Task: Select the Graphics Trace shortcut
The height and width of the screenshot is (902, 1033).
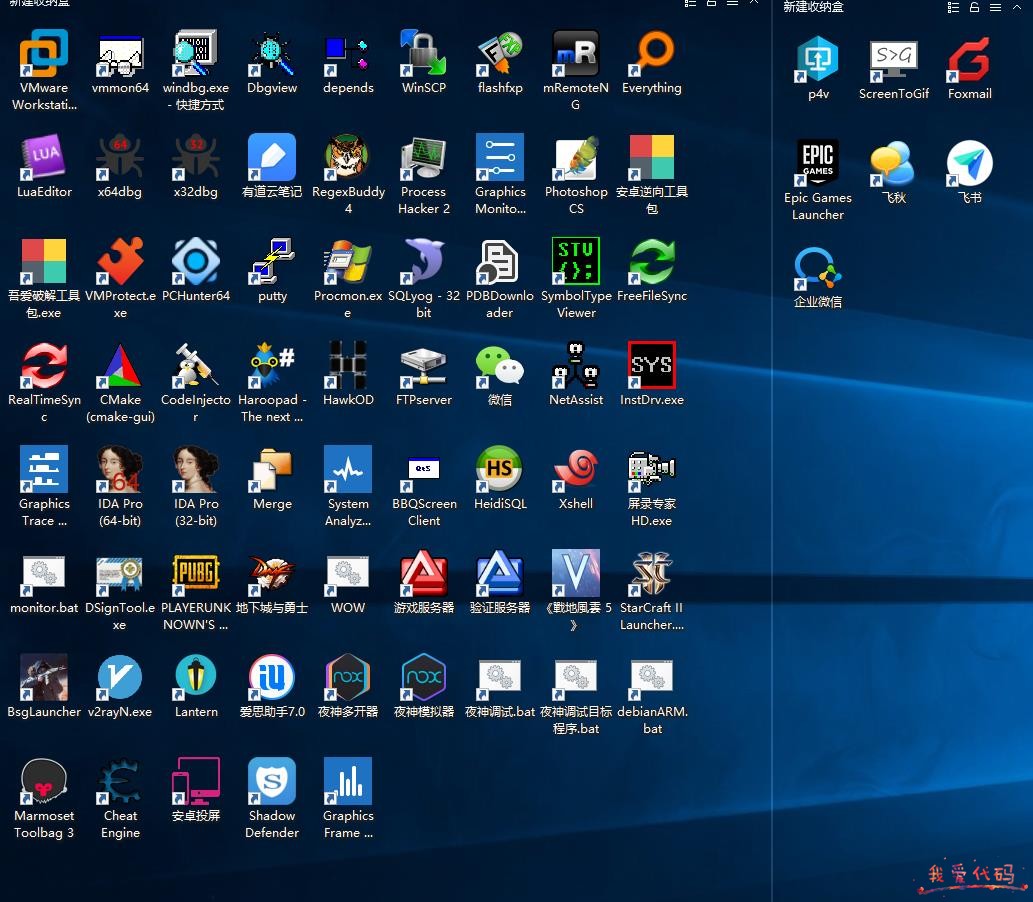Action: click(44, 469)
